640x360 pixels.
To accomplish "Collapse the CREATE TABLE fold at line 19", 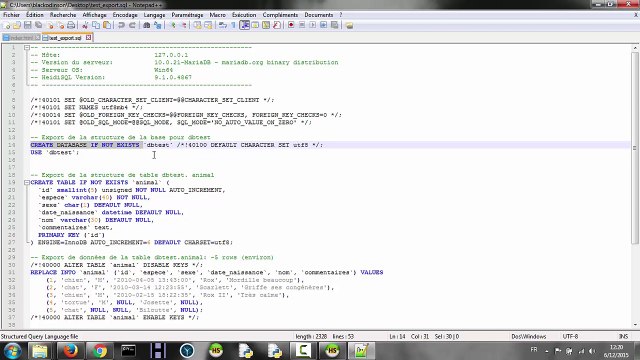I will pyautogui.click(x=27, y=182).
